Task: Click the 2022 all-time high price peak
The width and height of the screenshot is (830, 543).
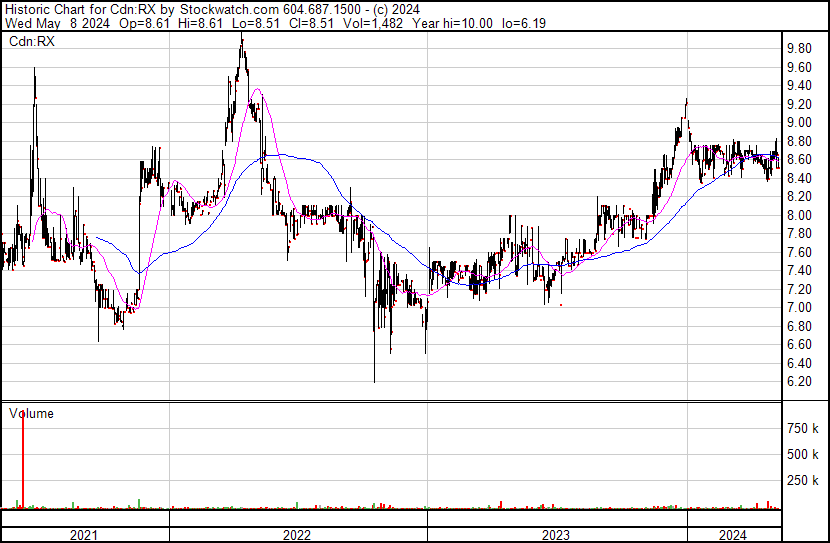Action: pyautogui.click(x=242, y=38)
